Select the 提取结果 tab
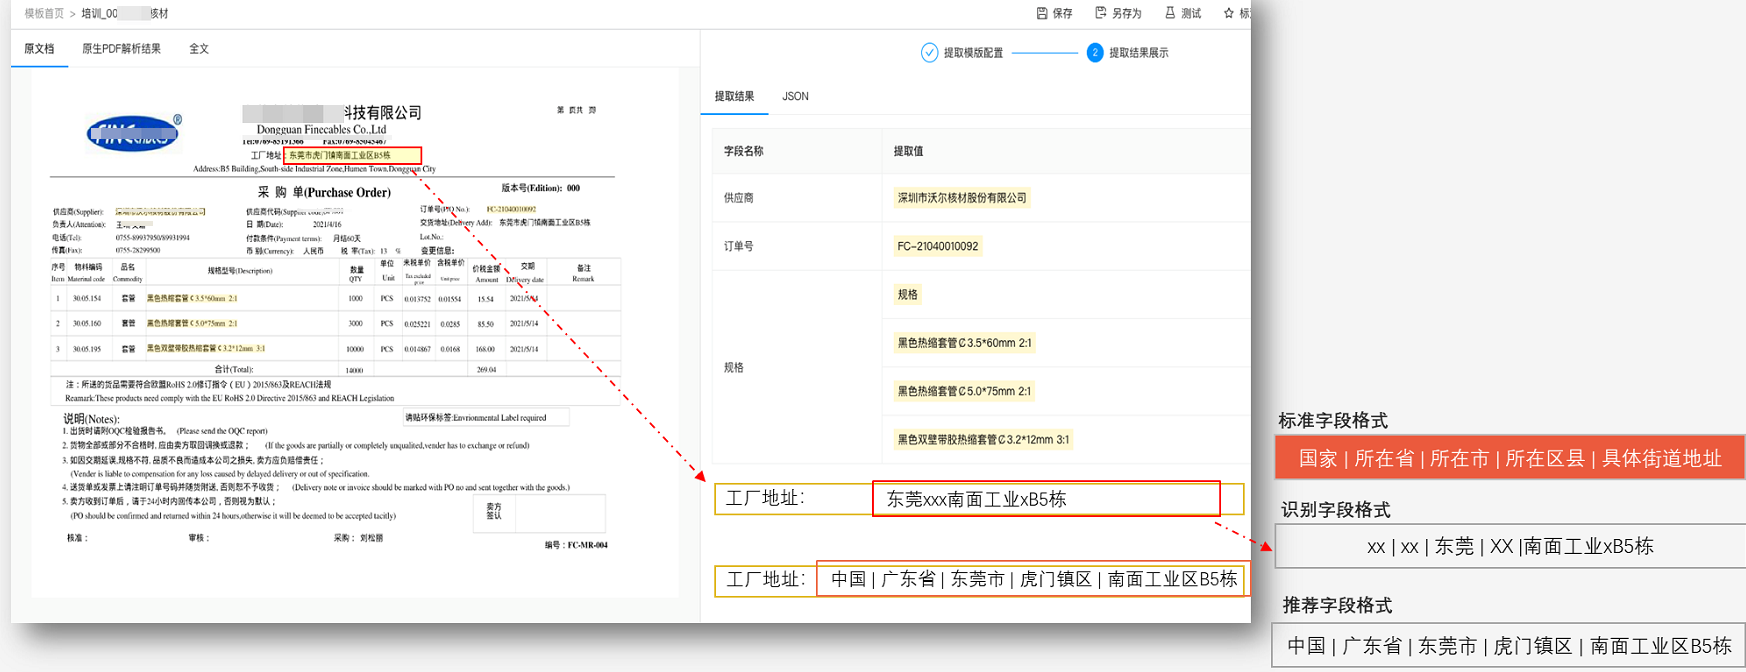Viewport: 1746px width, 672px height. (x=734, y=96)
